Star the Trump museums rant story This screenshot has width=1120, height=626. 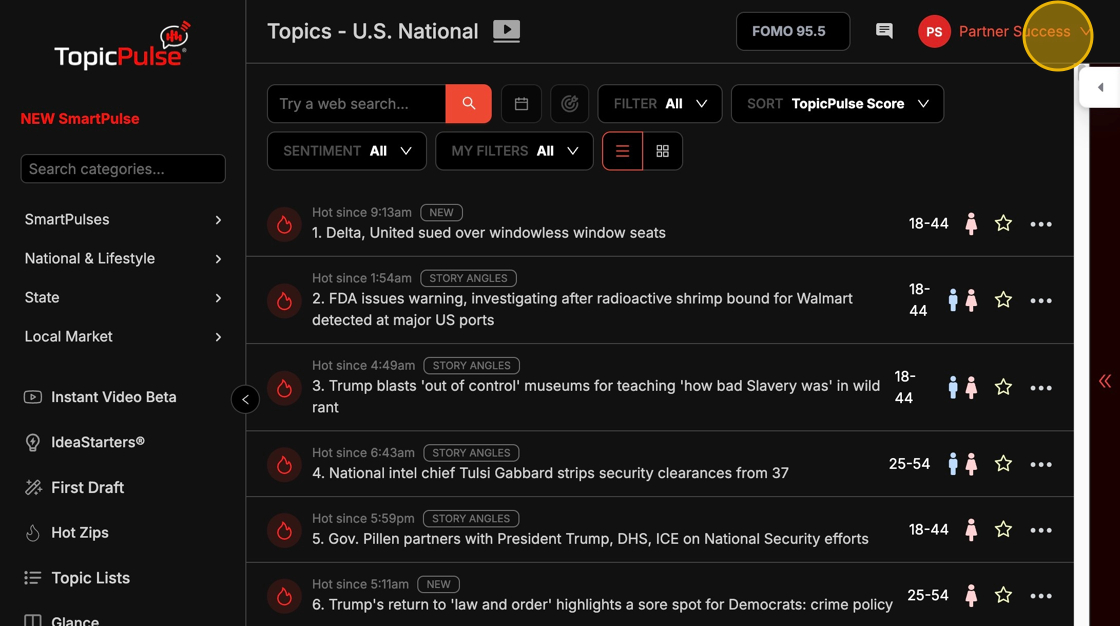(1004, 387)
